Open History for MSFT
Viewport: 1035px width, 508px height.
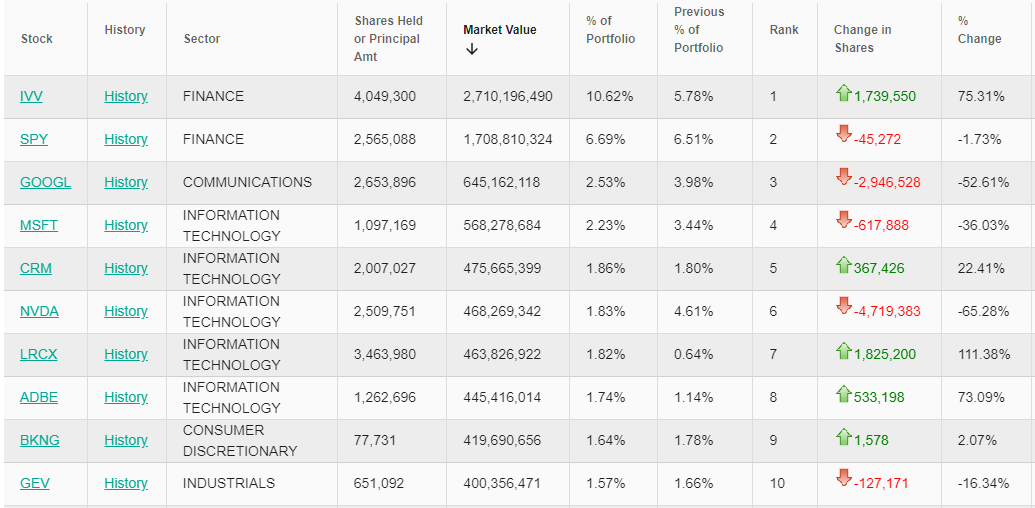point(126,225)
